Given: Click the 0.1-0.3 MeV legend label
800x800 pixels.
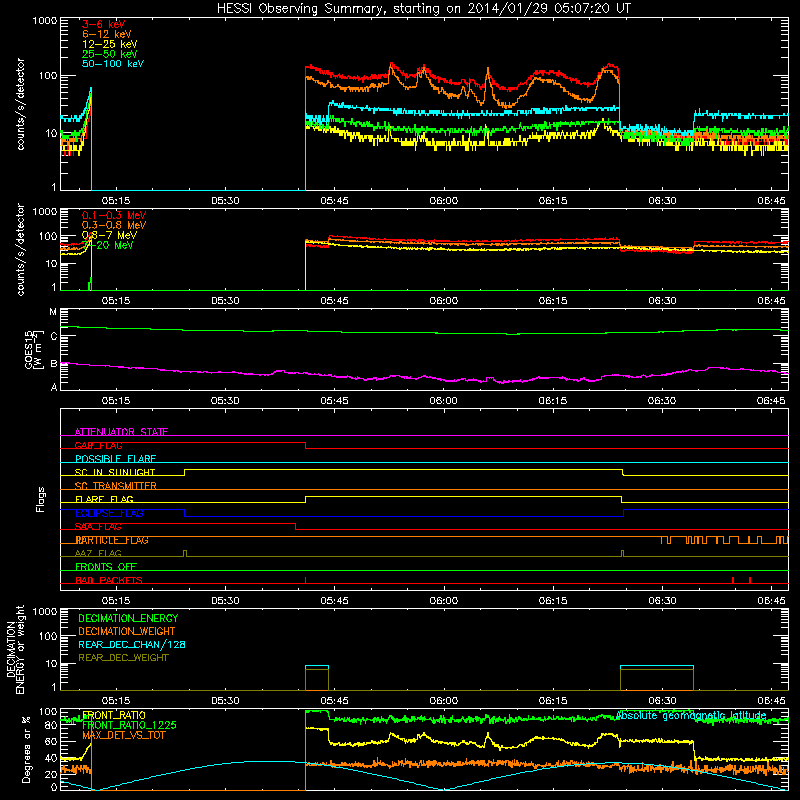Looking at the screenshot, I should [x=114, y=215].
